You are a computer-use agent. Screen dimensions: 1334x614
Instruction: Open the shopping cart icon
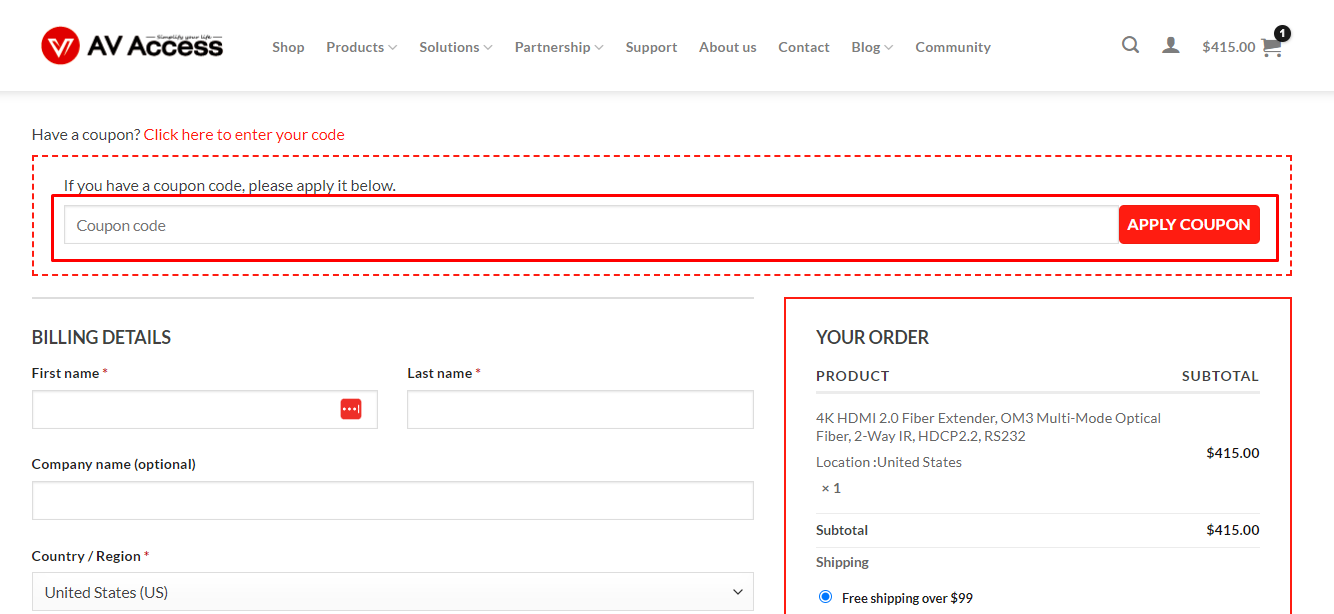1272,47
